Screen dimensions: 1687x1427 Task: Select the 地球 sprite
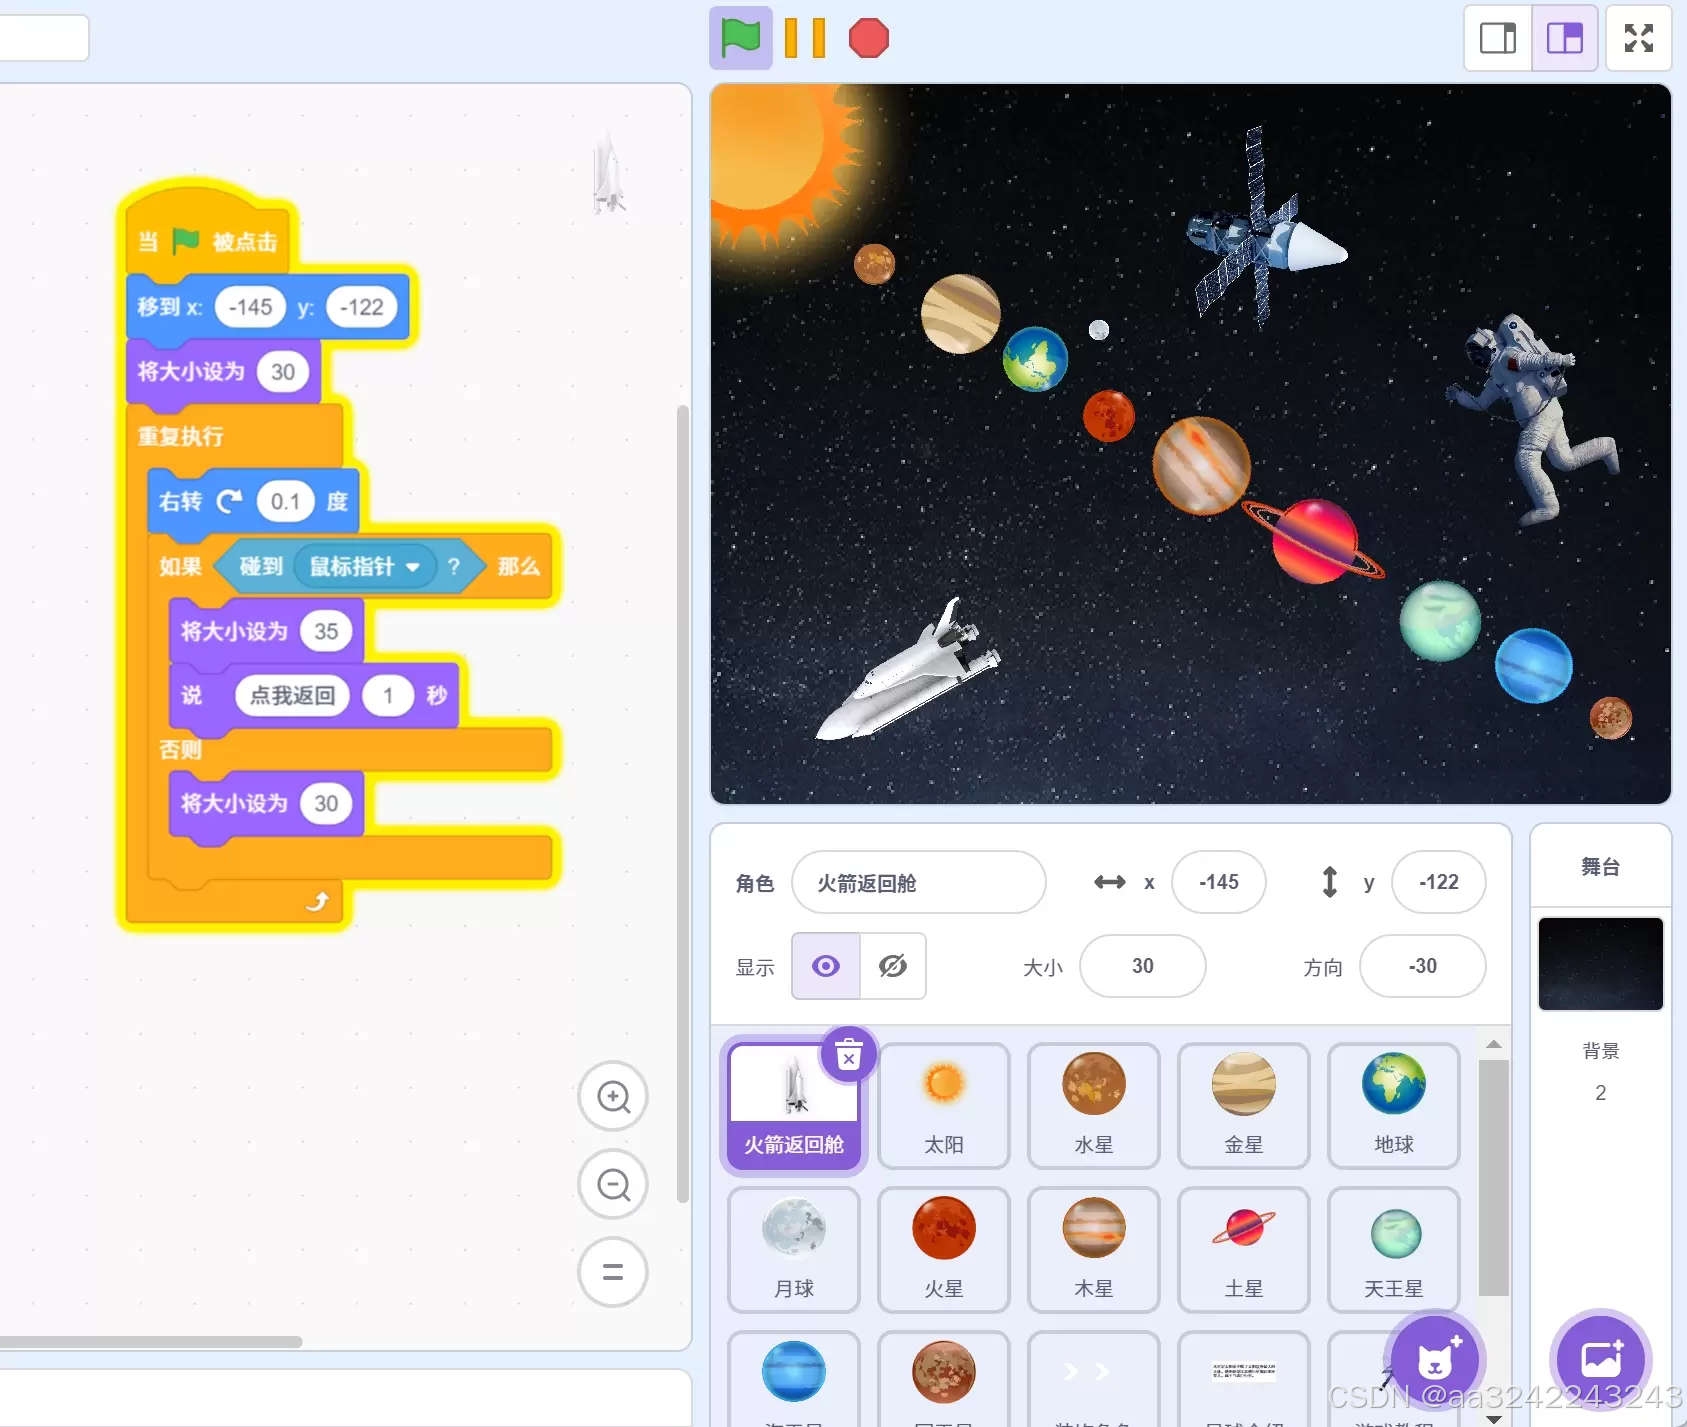(1394, 1105)
